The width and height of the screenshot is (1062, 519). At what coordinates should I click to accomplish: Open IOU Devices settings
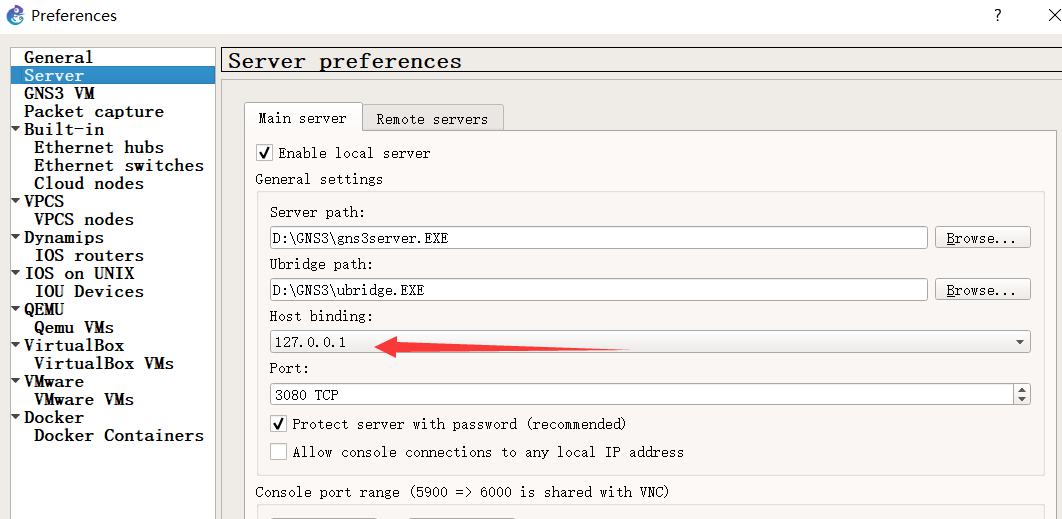tap(89, 291)
